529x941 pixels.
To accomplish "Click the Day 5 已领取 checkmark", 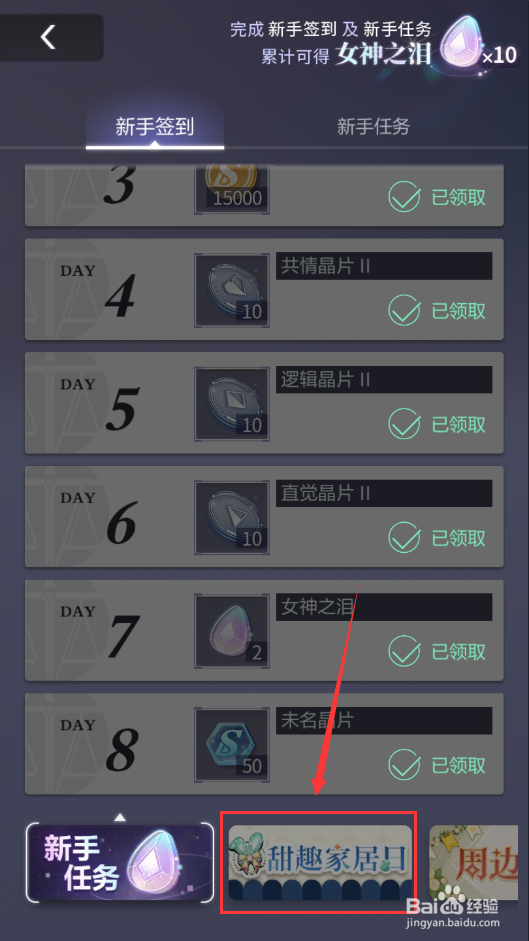I will pos(404,424).
